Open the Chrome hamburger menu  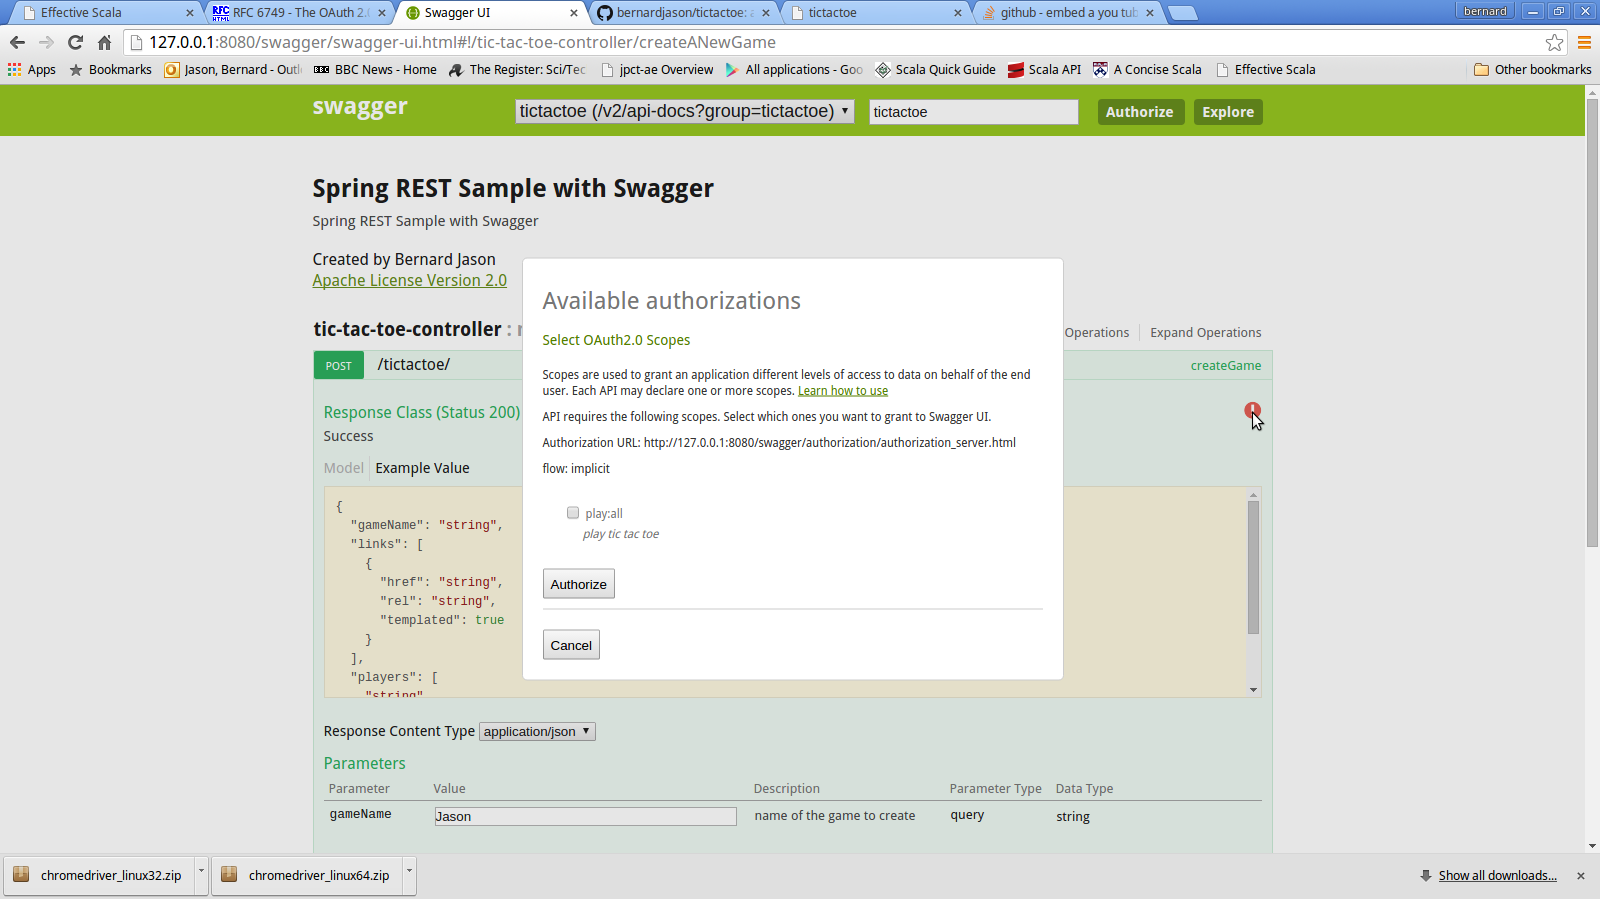click(x=1584, y=42)
